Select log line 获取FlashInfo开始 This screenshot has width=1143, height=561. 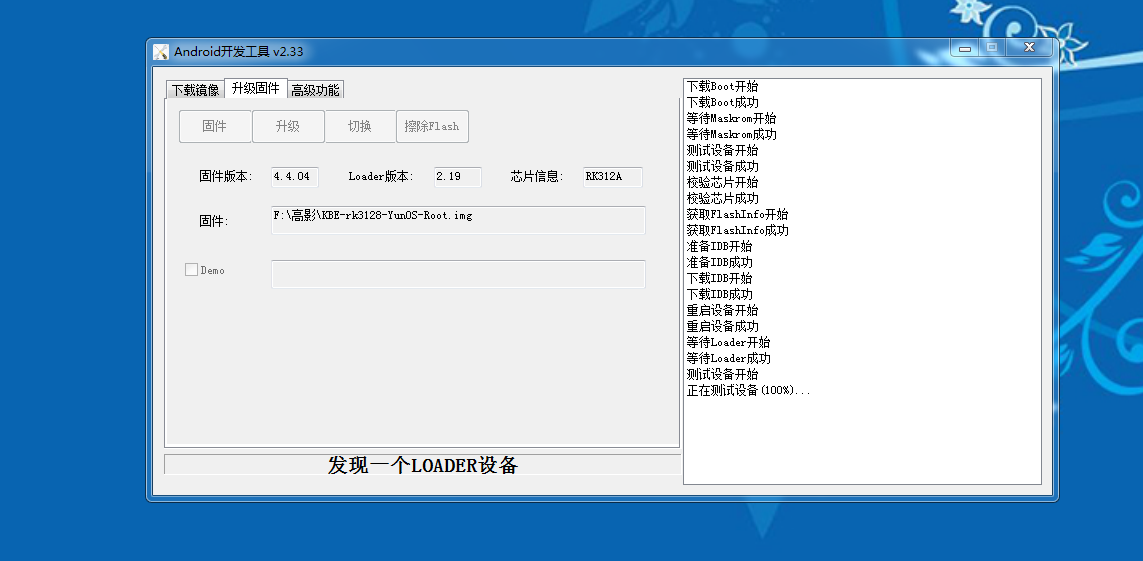coord(737,214)
